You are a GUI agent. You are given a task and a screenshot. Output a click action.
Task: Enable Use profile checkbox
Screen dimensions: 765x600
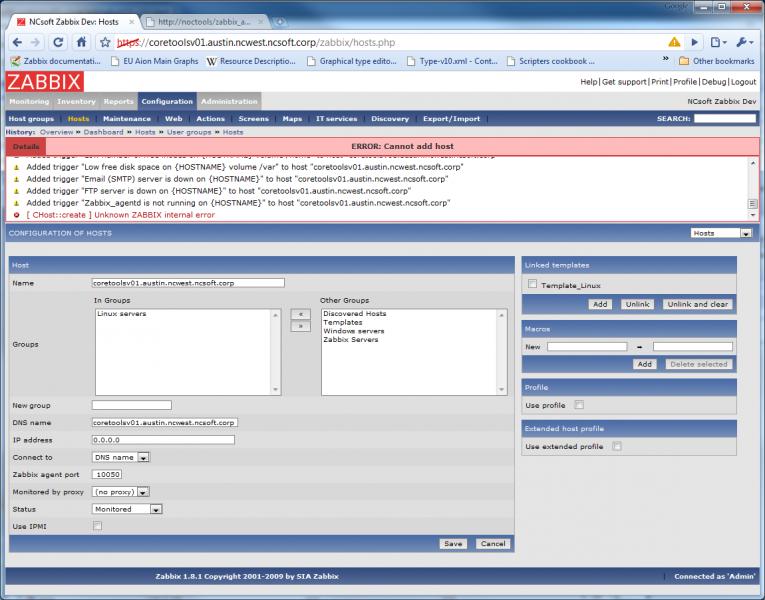coord(579,404)
